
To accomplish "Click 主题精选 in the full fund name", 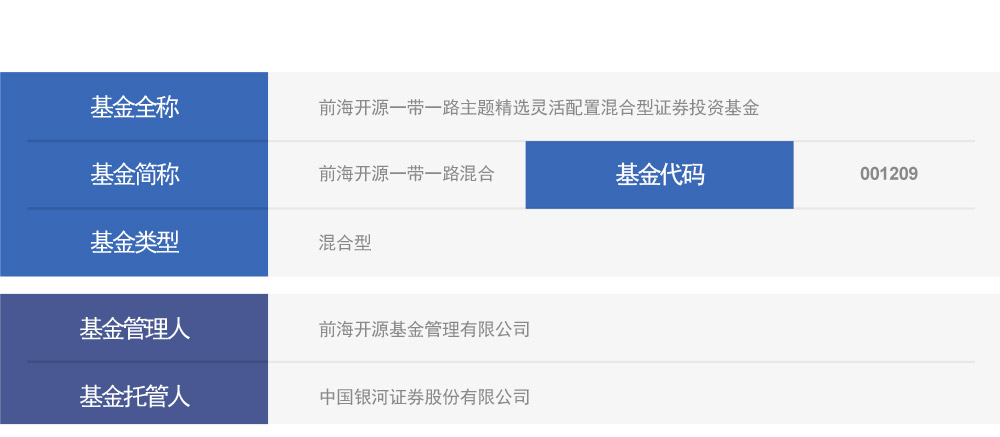I will click(495, 108).
